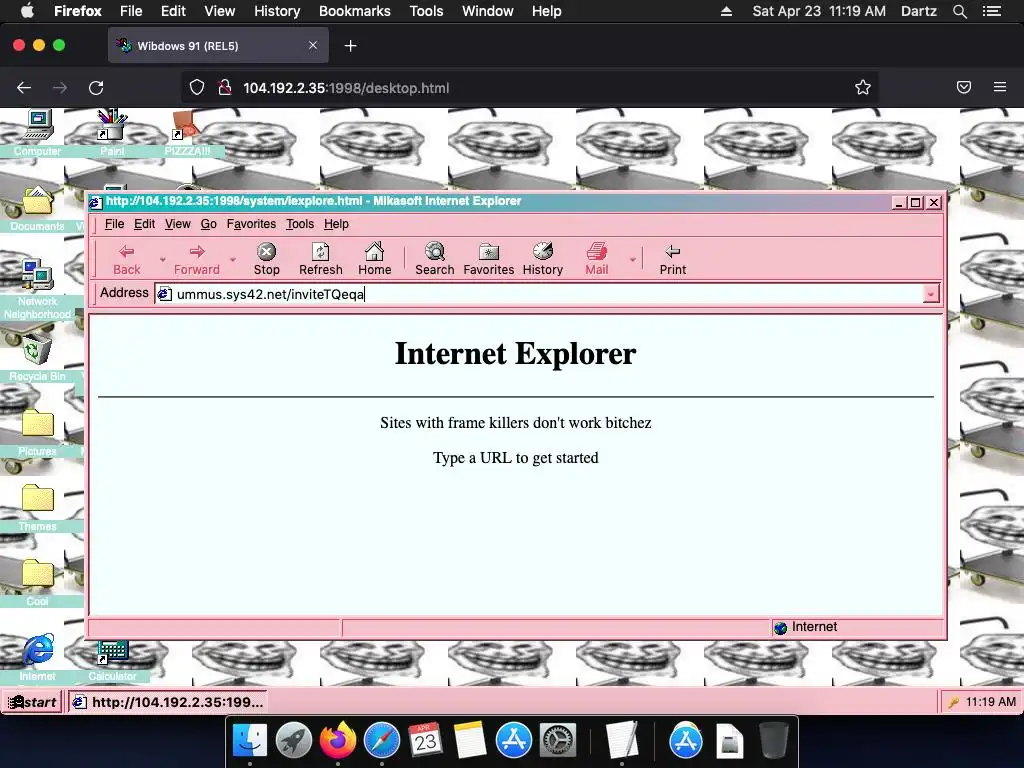
Task: Close the Wibdows 91 (REL5) tab
Action: click(x=313, y=45)
